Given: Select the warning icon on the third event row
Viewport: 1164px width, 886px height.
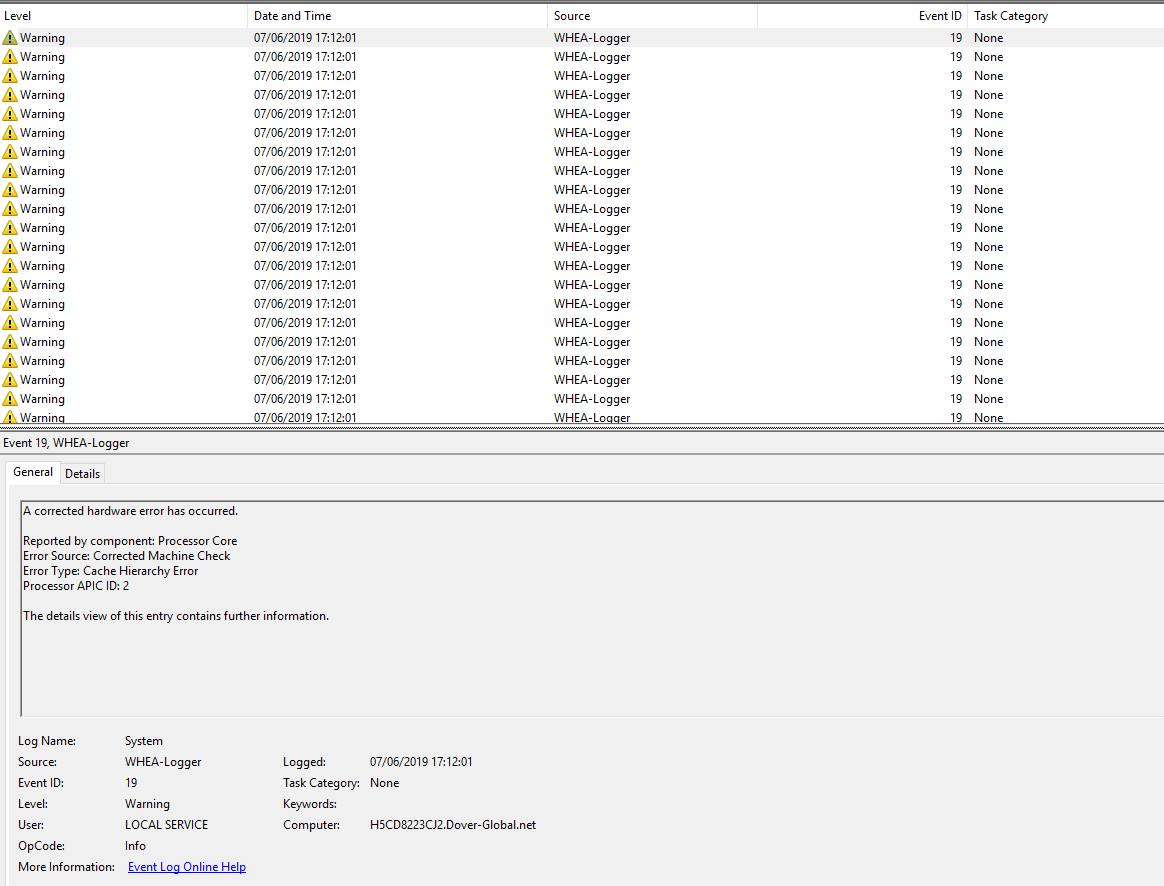Looking at the screenshot, I should click(x=9, y=75).
